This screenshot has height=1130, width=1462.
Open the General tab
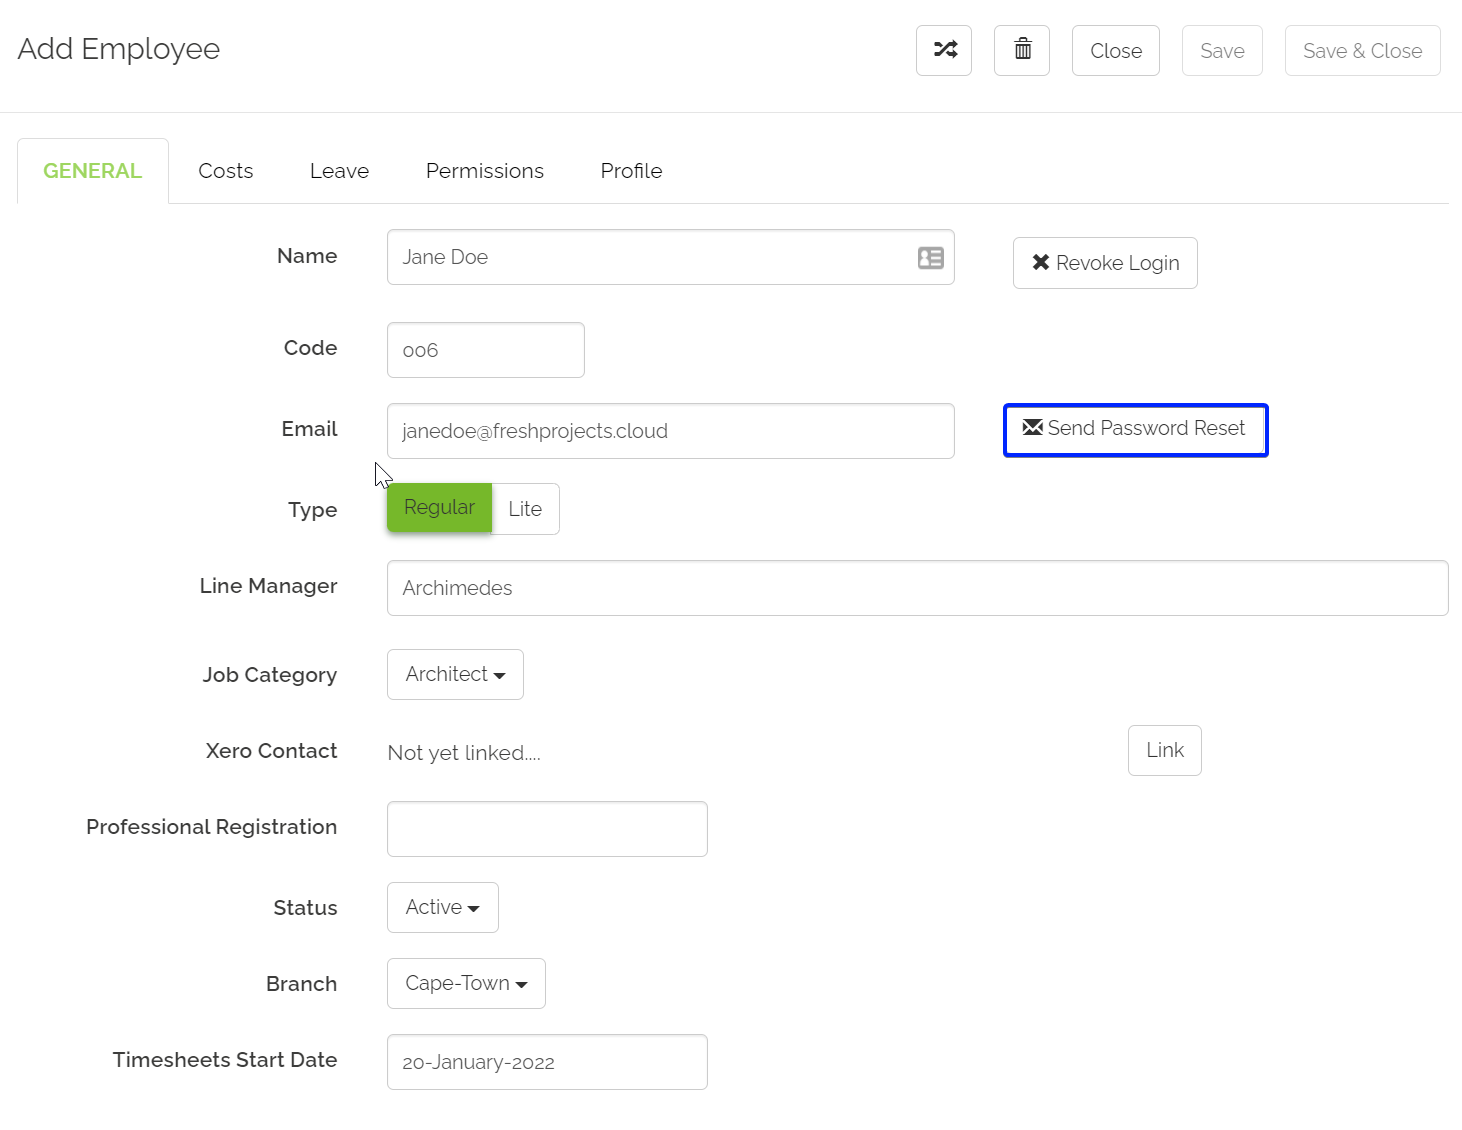click(x=93, y=171)
